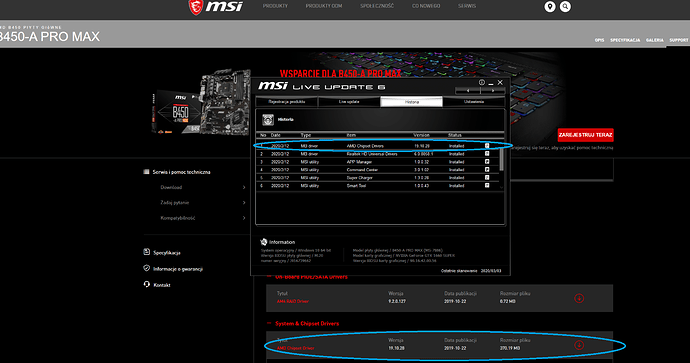The width and height of the screenshot is (690, 363).
Task: Click the left arrow button in Live Update
Action: 467,90
